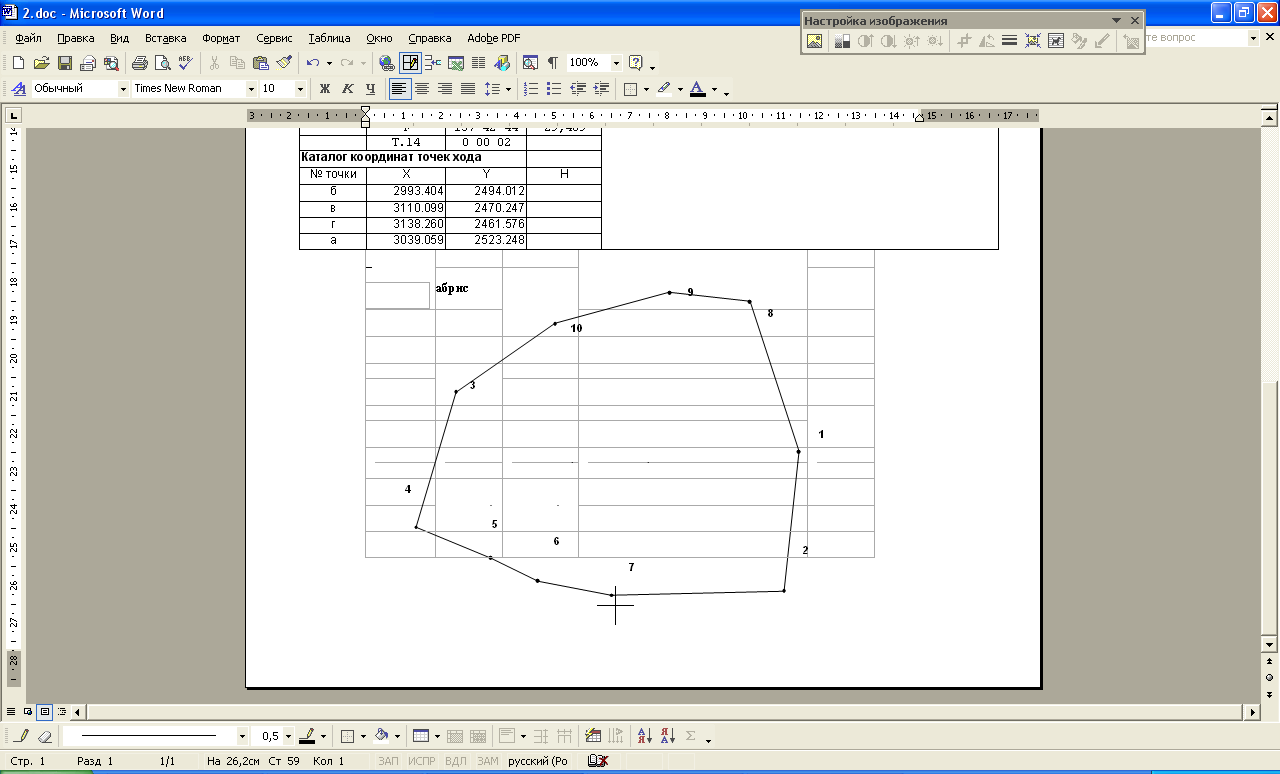This screenshot has width=1280, height=774.
Task: Select the Crop tool in the image toolbar
Action: (x=965, y=41)
